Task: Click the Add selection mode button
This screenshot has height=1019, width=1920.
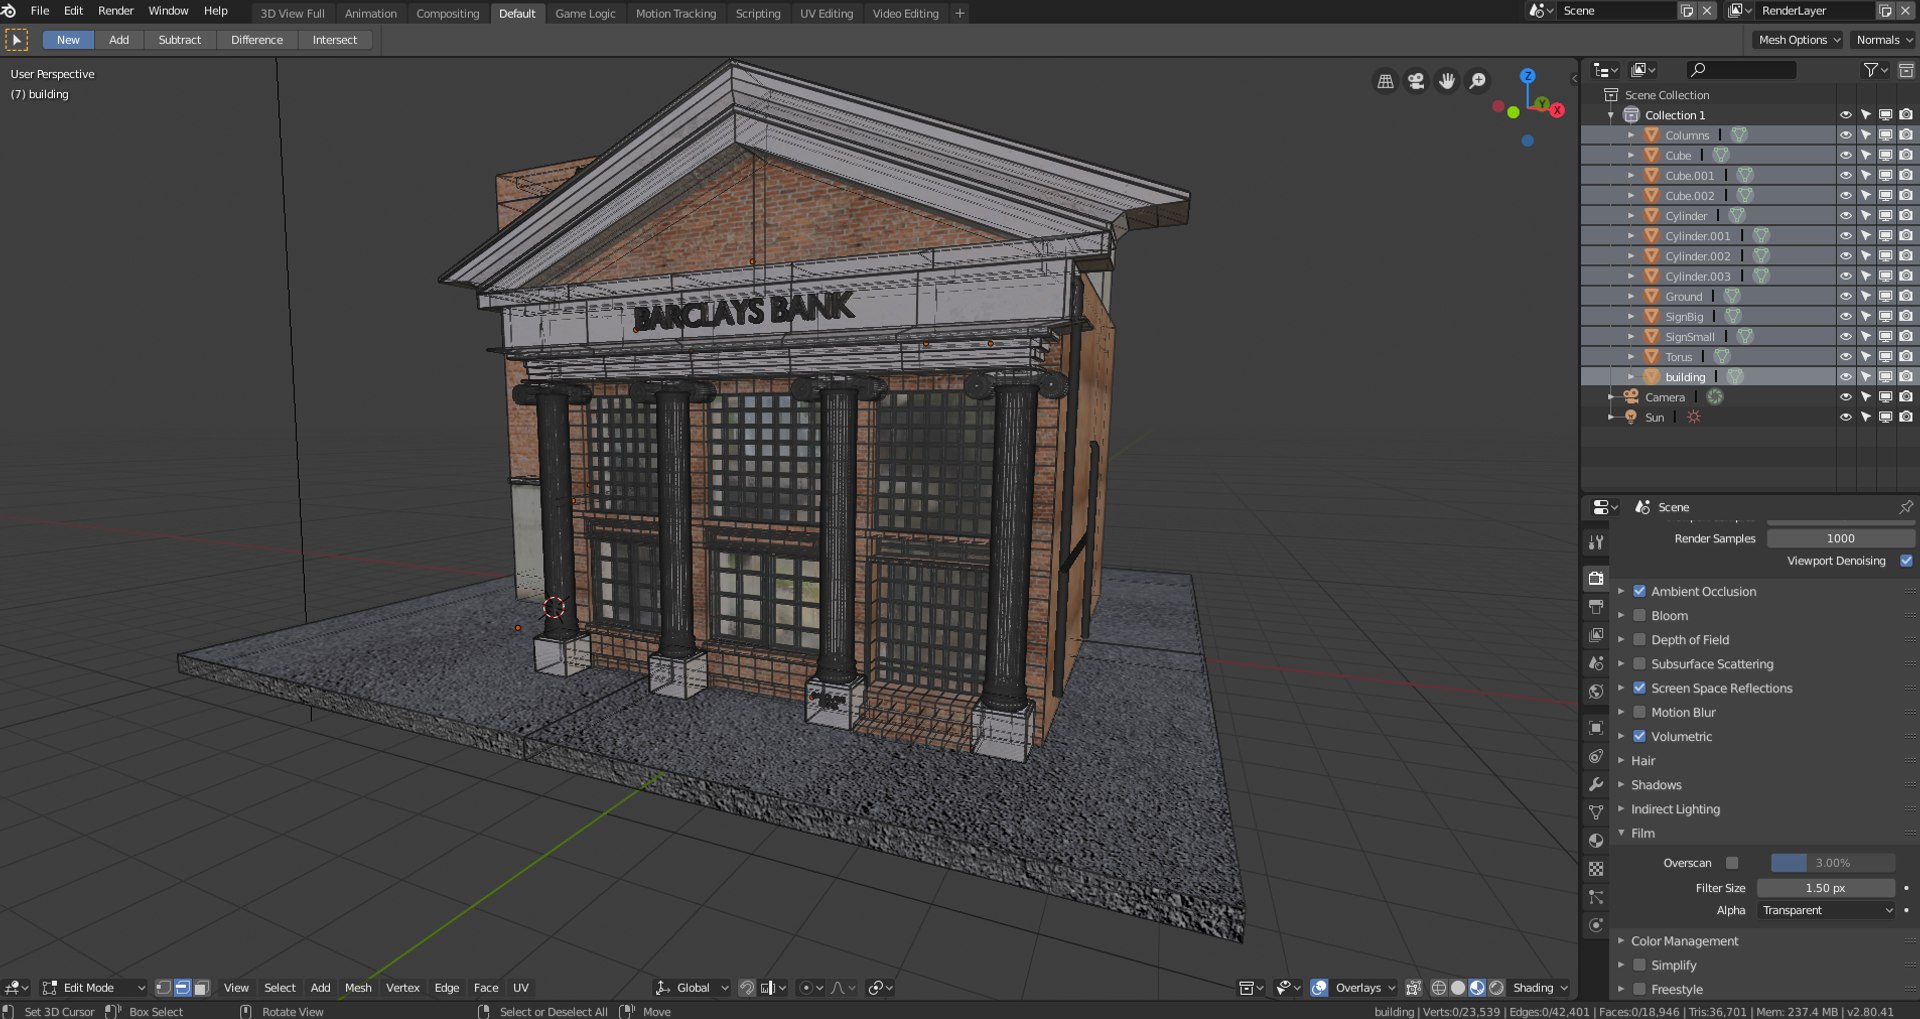Action: 119,40
